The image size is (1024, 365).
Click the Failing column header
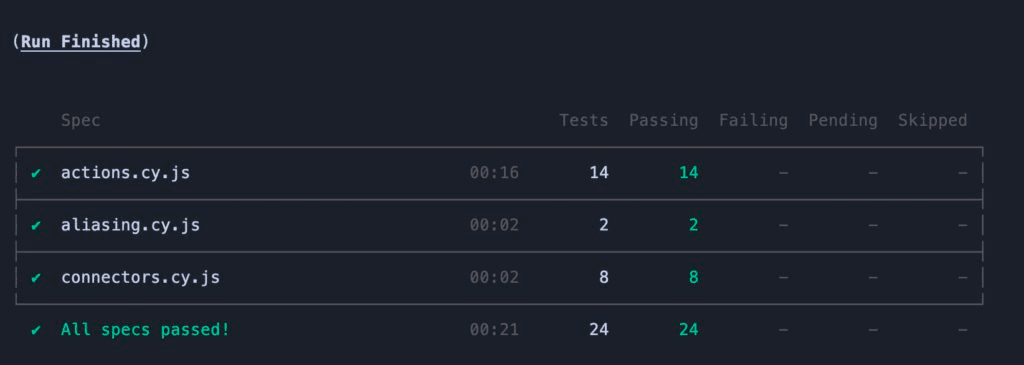pos(754,121)
